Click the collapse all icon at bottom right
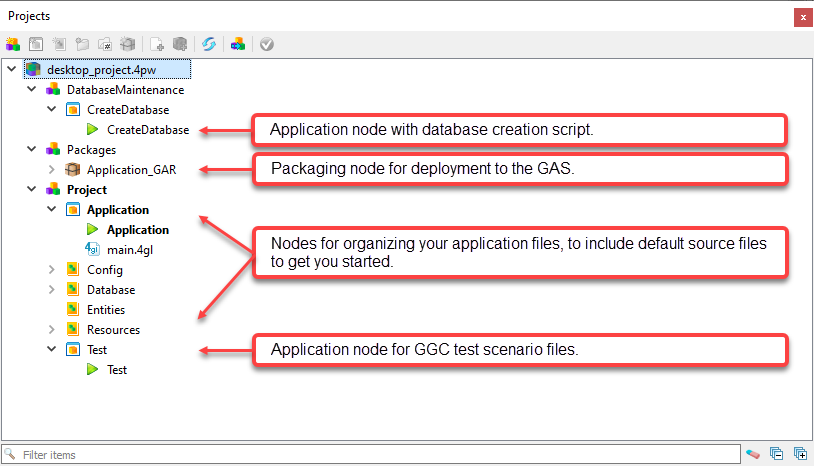The width and height of the screenshot is (814, 466). coord(777,455)
